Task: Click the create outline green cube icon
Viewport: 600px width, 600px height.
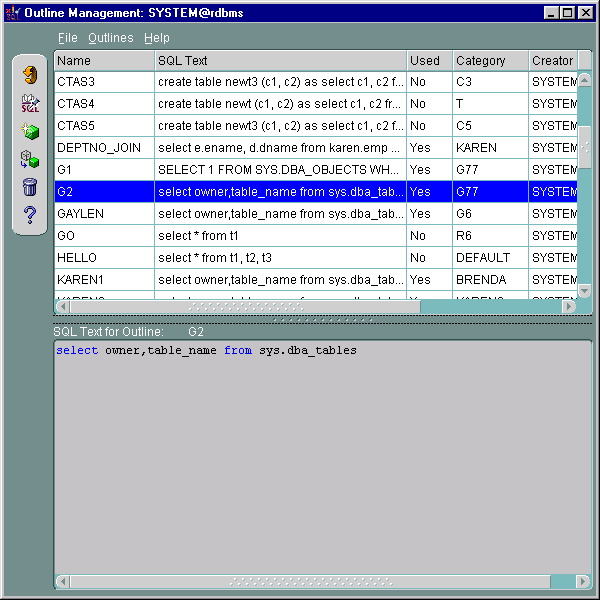Action: pyautogui.click(x=29, y=131)
